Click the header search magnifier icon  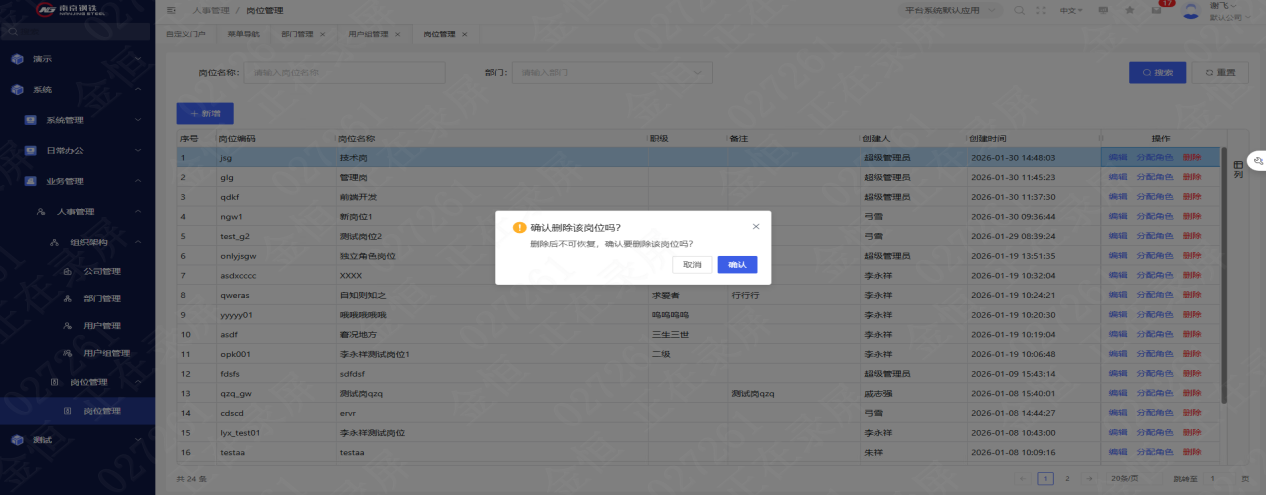(x=1019, y=10)
